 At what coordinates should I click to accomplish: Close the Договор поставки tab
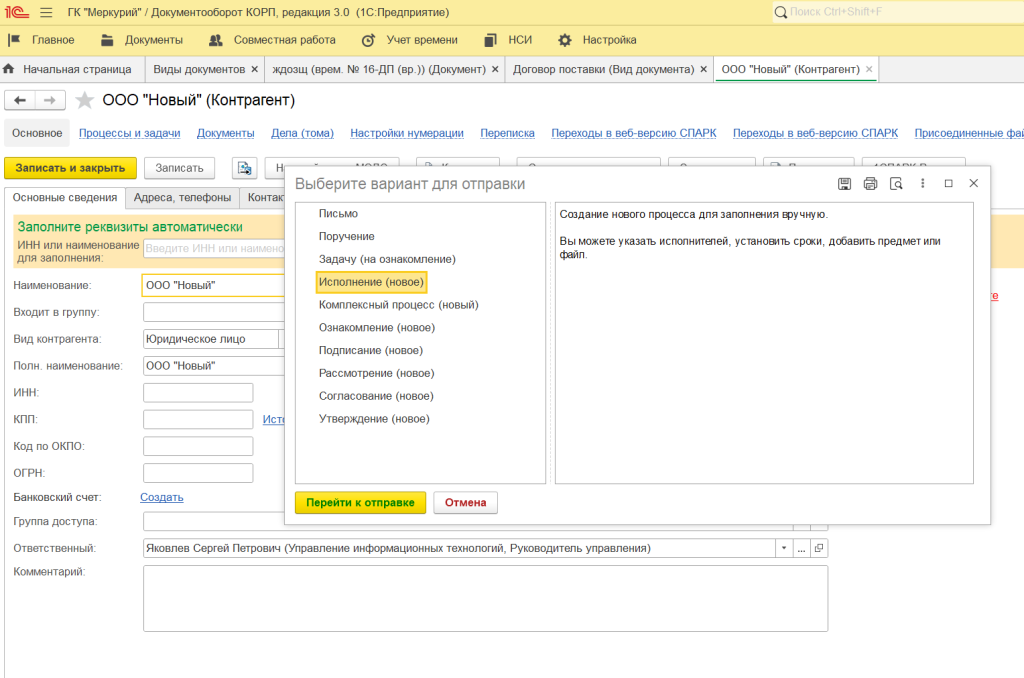(x=704, y=69)
